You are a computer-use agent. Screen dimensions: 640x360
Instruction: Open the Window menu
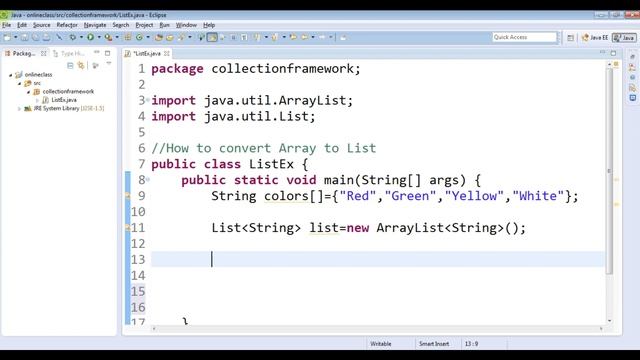click(x=186, y=25)
